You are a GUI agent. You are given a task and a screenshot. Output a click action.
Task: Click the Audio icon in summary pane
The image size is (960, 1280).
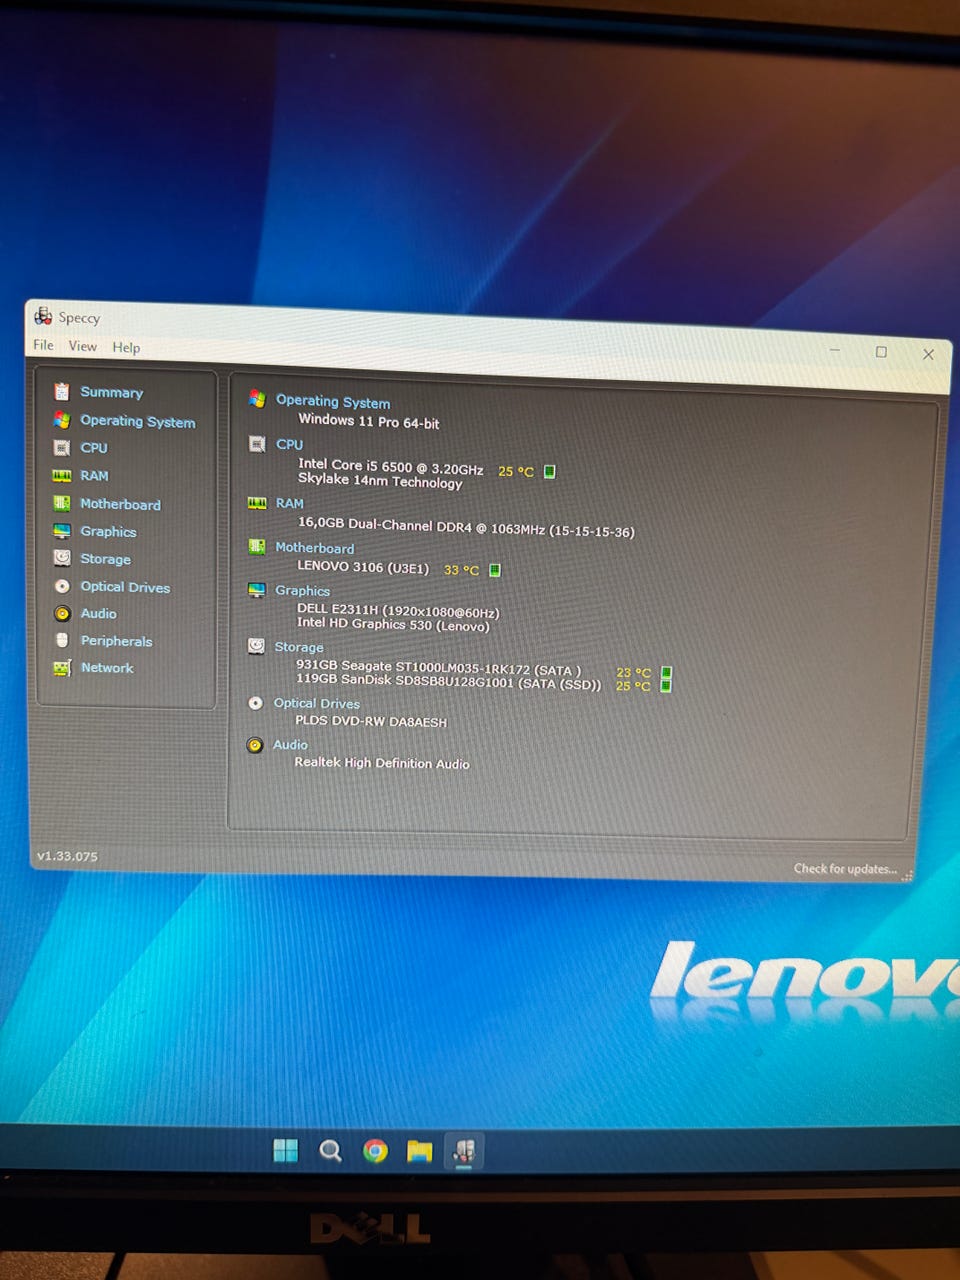pos(255,745)
